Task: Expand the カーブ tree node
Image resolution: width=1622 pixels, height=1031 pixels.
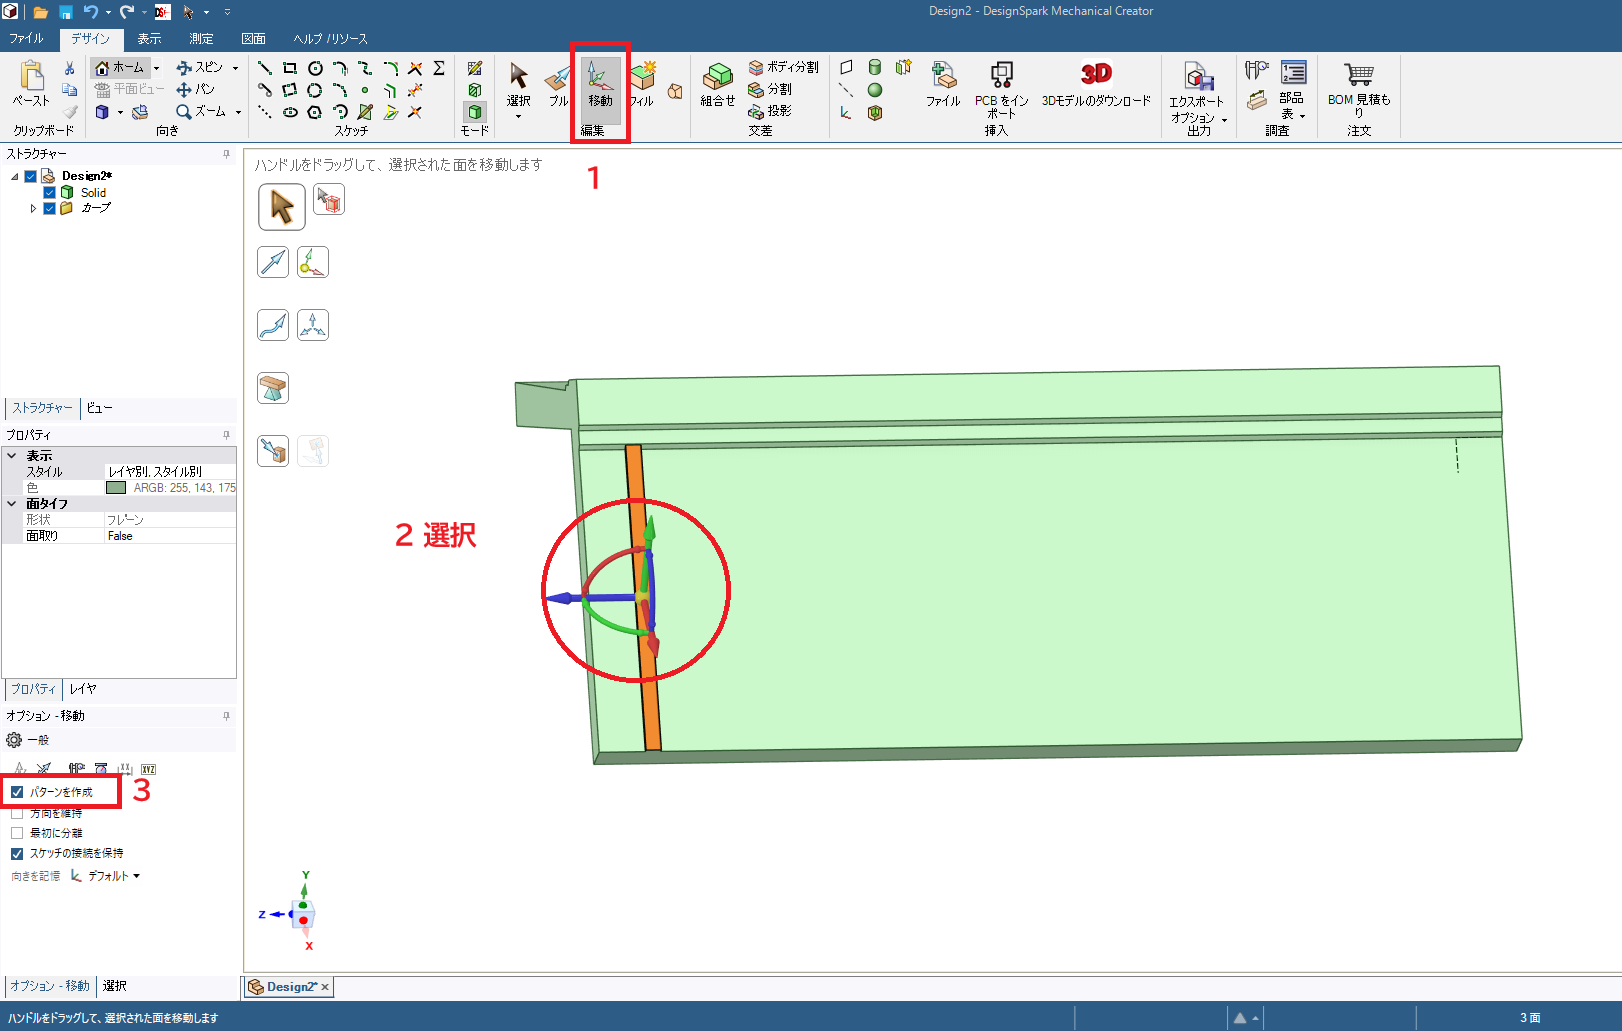Action: (x=33, y=208)
